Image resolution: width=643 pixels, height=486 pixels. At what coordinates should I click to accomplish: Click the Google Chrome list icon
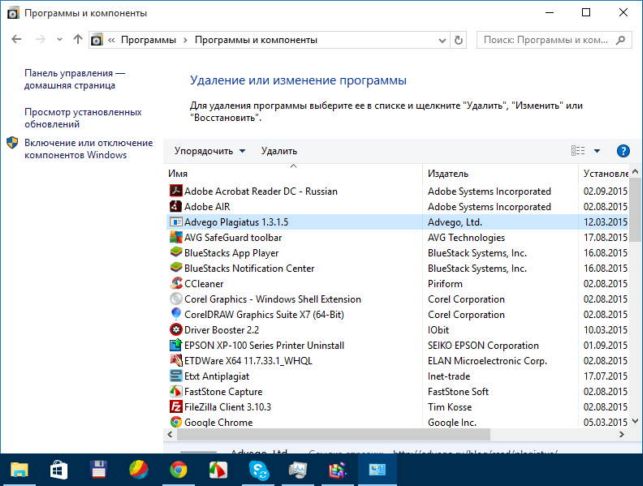tap(176, 422)
